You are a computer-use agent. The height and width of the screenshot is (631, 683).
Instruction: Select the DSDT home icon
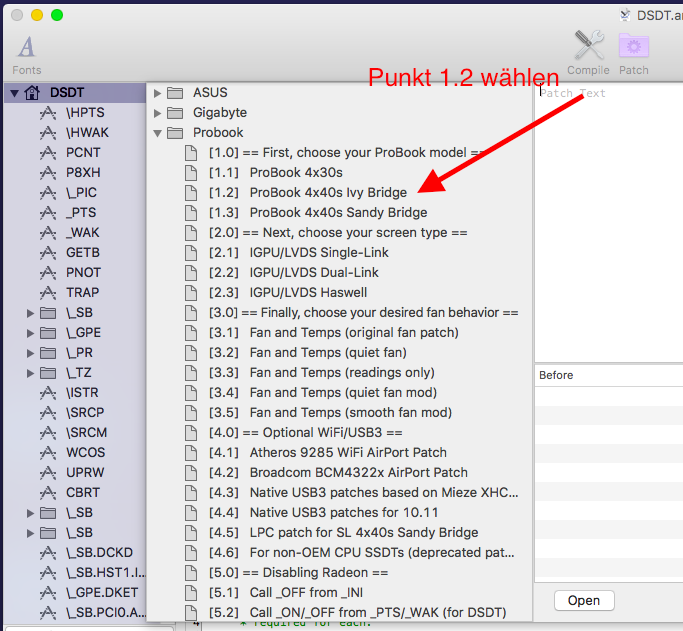pyautogui.click(x=32, y=92)
